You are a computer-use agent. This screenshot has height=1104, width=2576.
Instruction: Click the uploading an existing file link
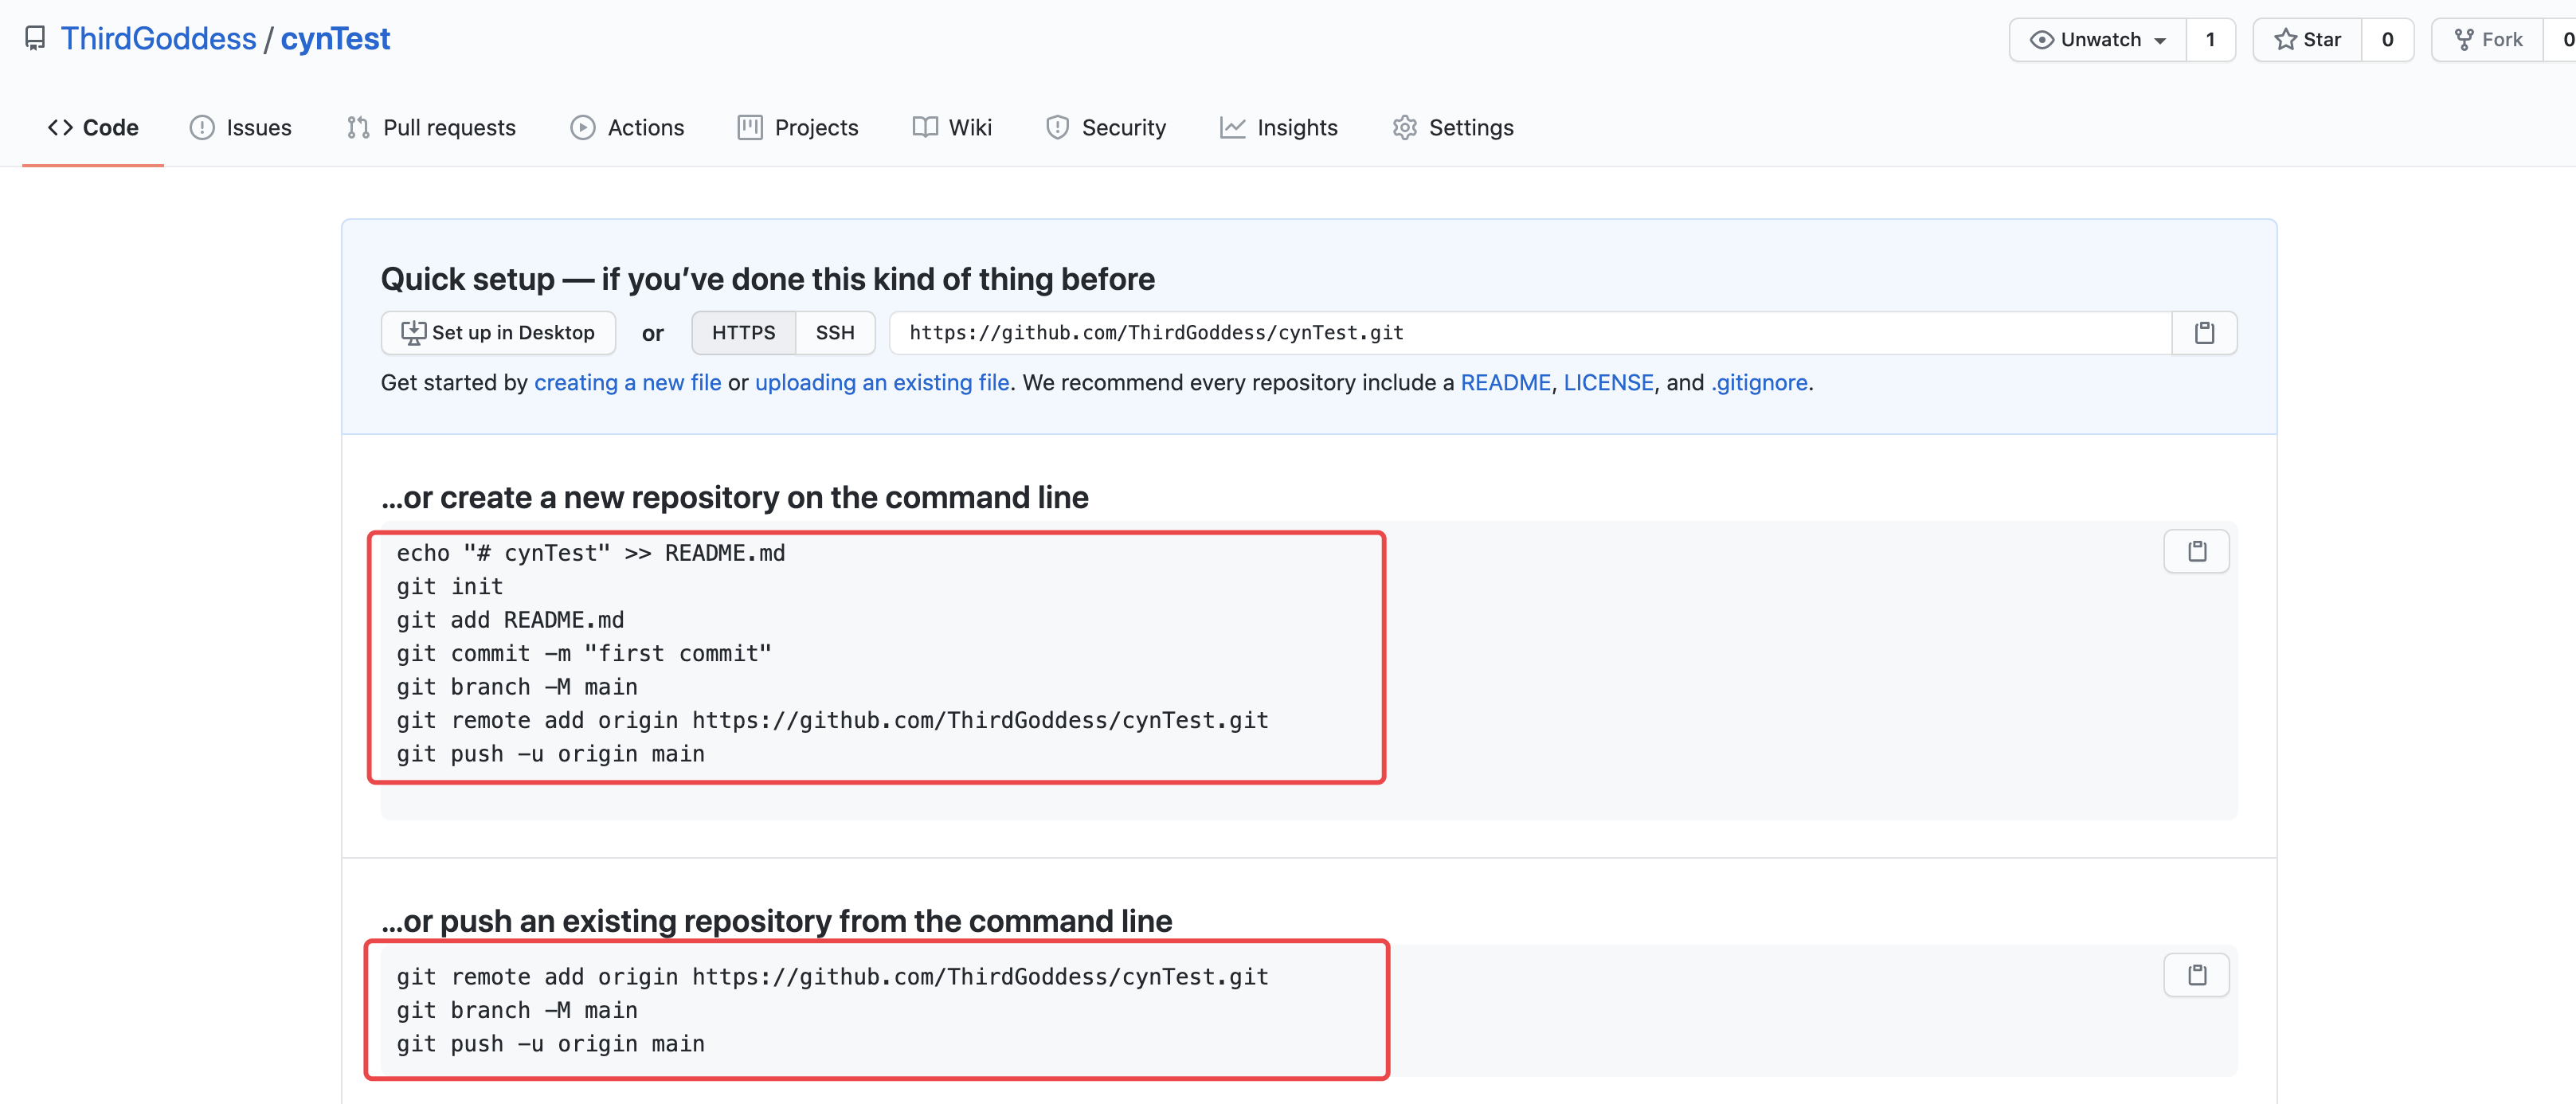pyautogui.click(x=881, y=383)
